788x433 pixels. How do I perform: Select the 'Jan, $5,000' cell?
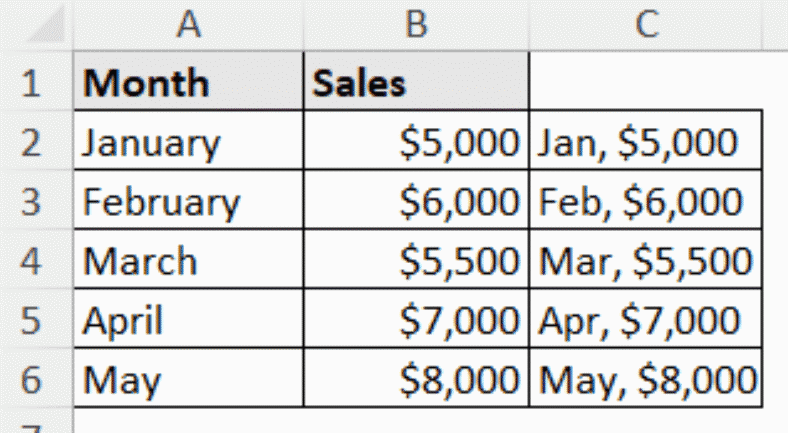point(646,142)
